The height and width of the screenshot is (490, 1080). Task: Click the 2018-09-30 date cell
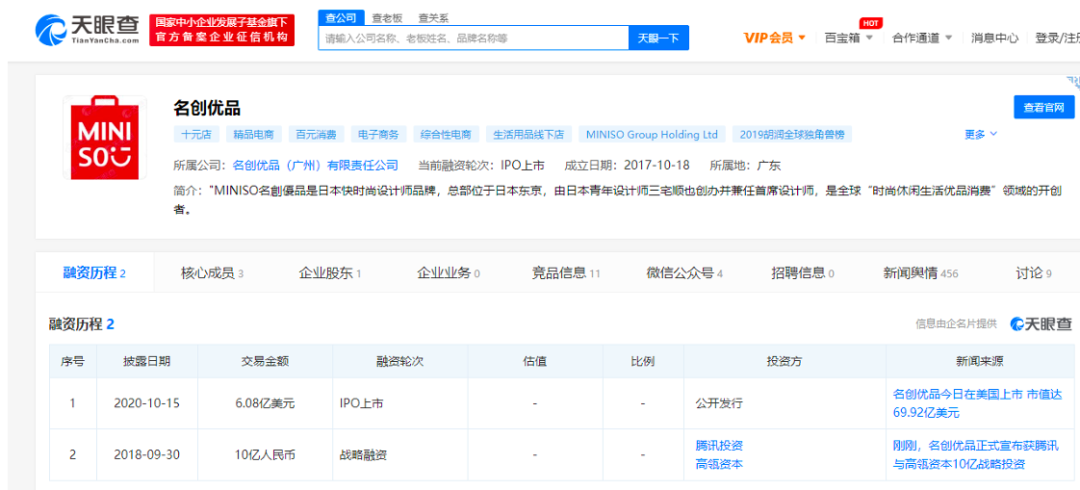[147, 455]
